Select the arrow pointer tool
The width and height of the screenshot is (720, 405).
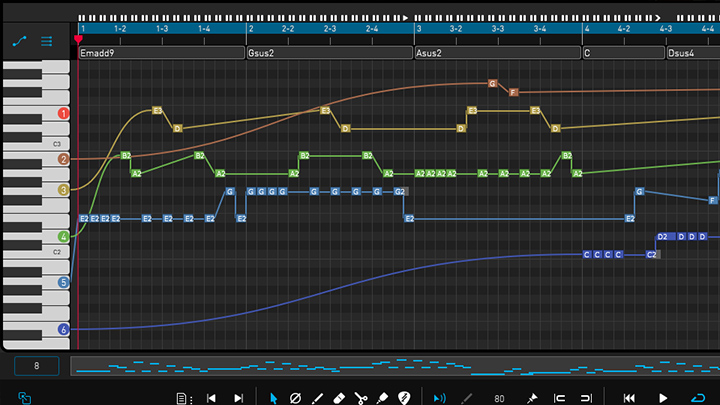[x=273, y=398]
